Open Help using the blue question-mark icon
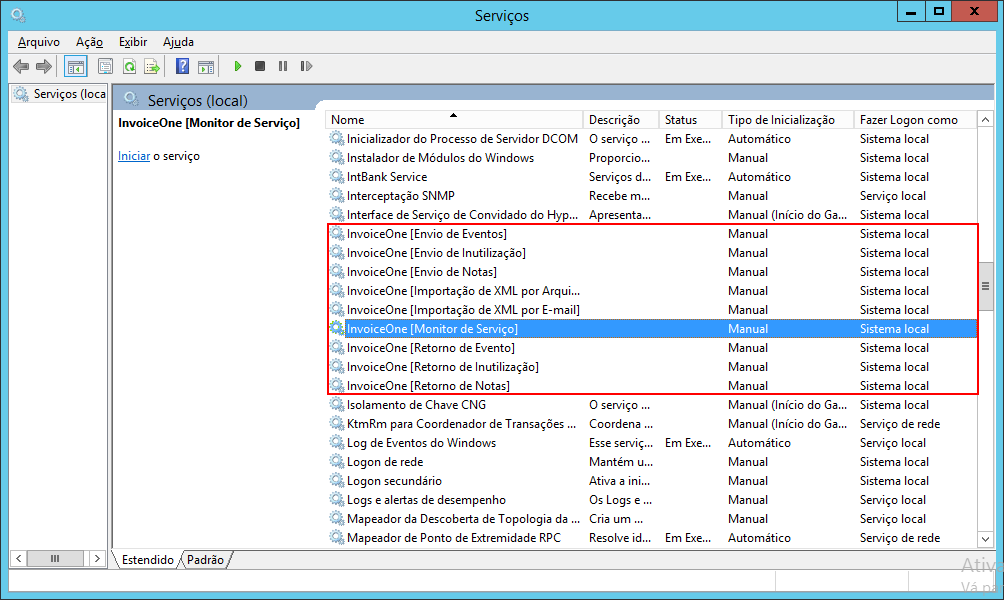Image resolution: width=1004 pixels, height=600 pixels. coord(182,66)
